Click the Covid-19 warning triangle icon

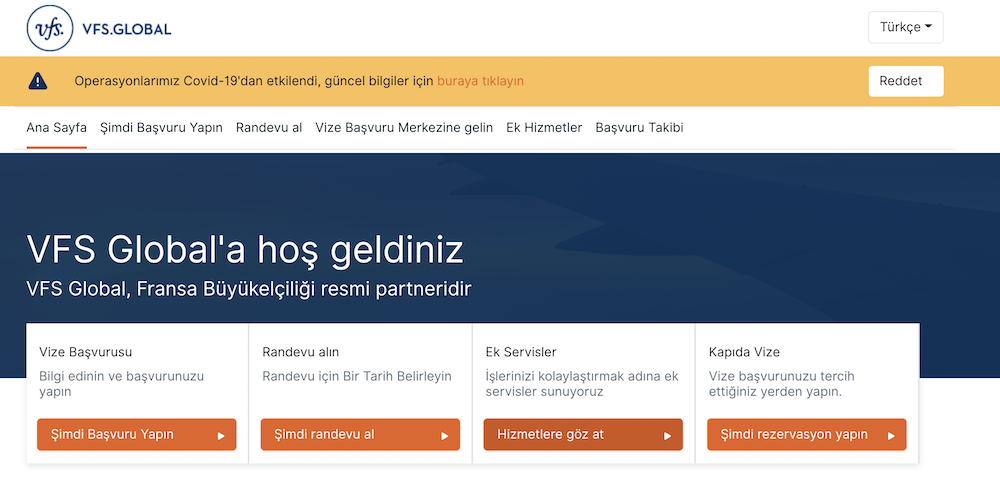pyautogui.click(x=38, y=81)
